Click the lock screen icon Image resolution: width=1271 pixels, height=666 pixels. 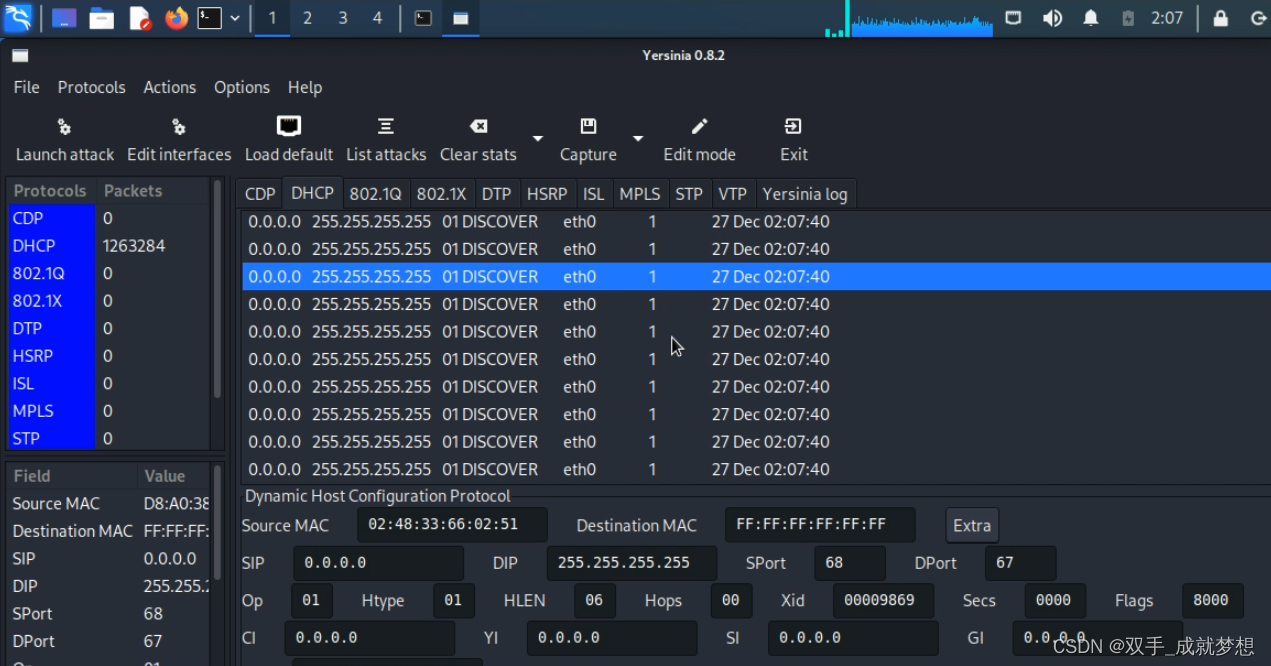pos(1220,18)
